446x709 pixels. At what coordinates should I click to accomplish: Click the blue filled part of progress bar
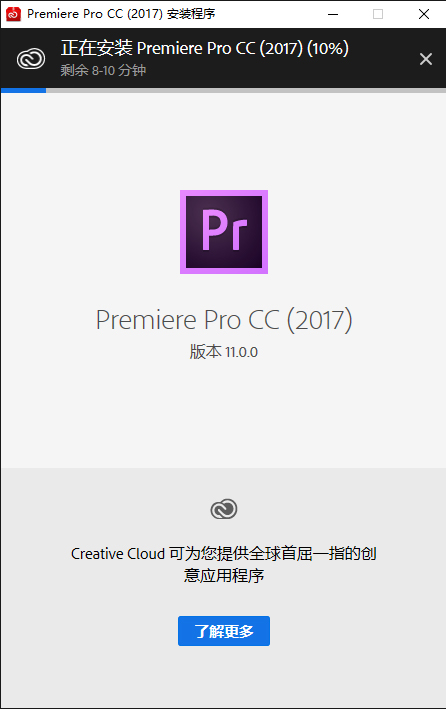coord(24,90)
